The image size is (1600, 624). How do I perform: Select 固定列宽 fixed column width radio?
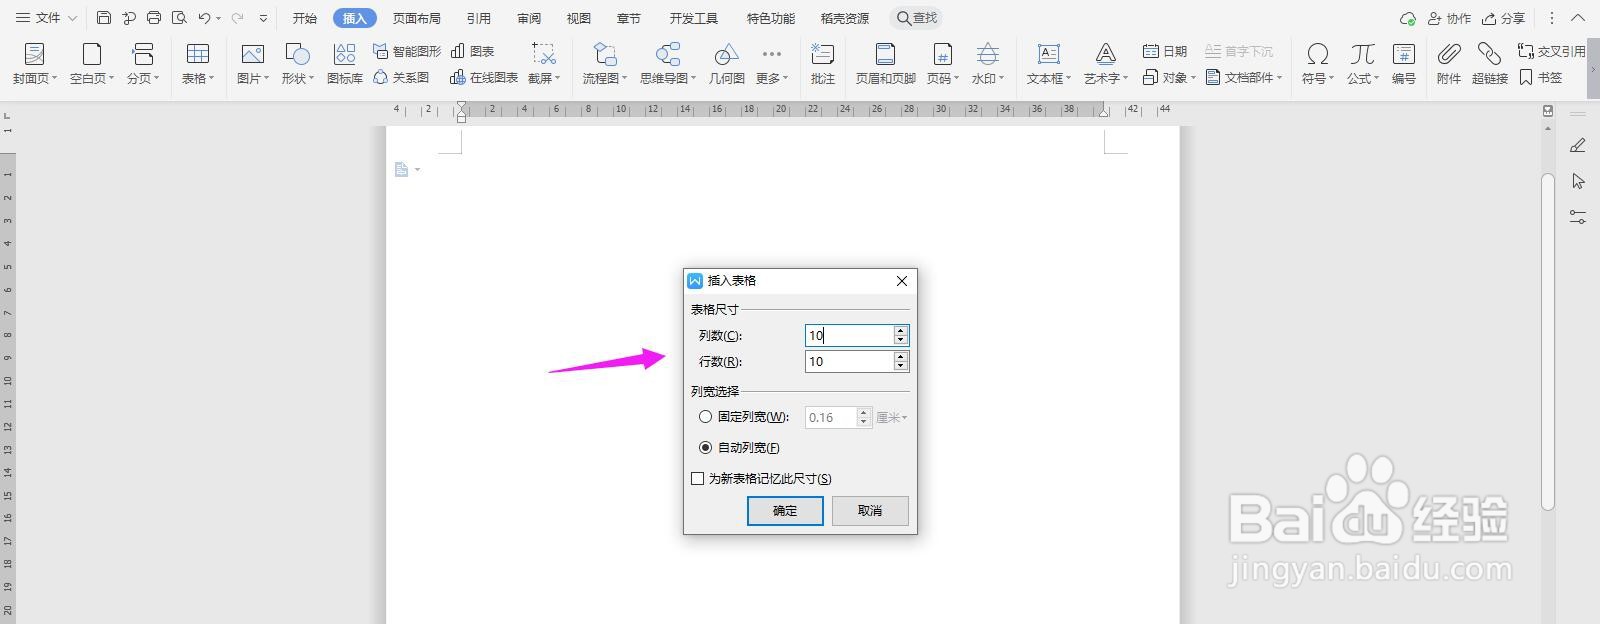coord(706,417)
